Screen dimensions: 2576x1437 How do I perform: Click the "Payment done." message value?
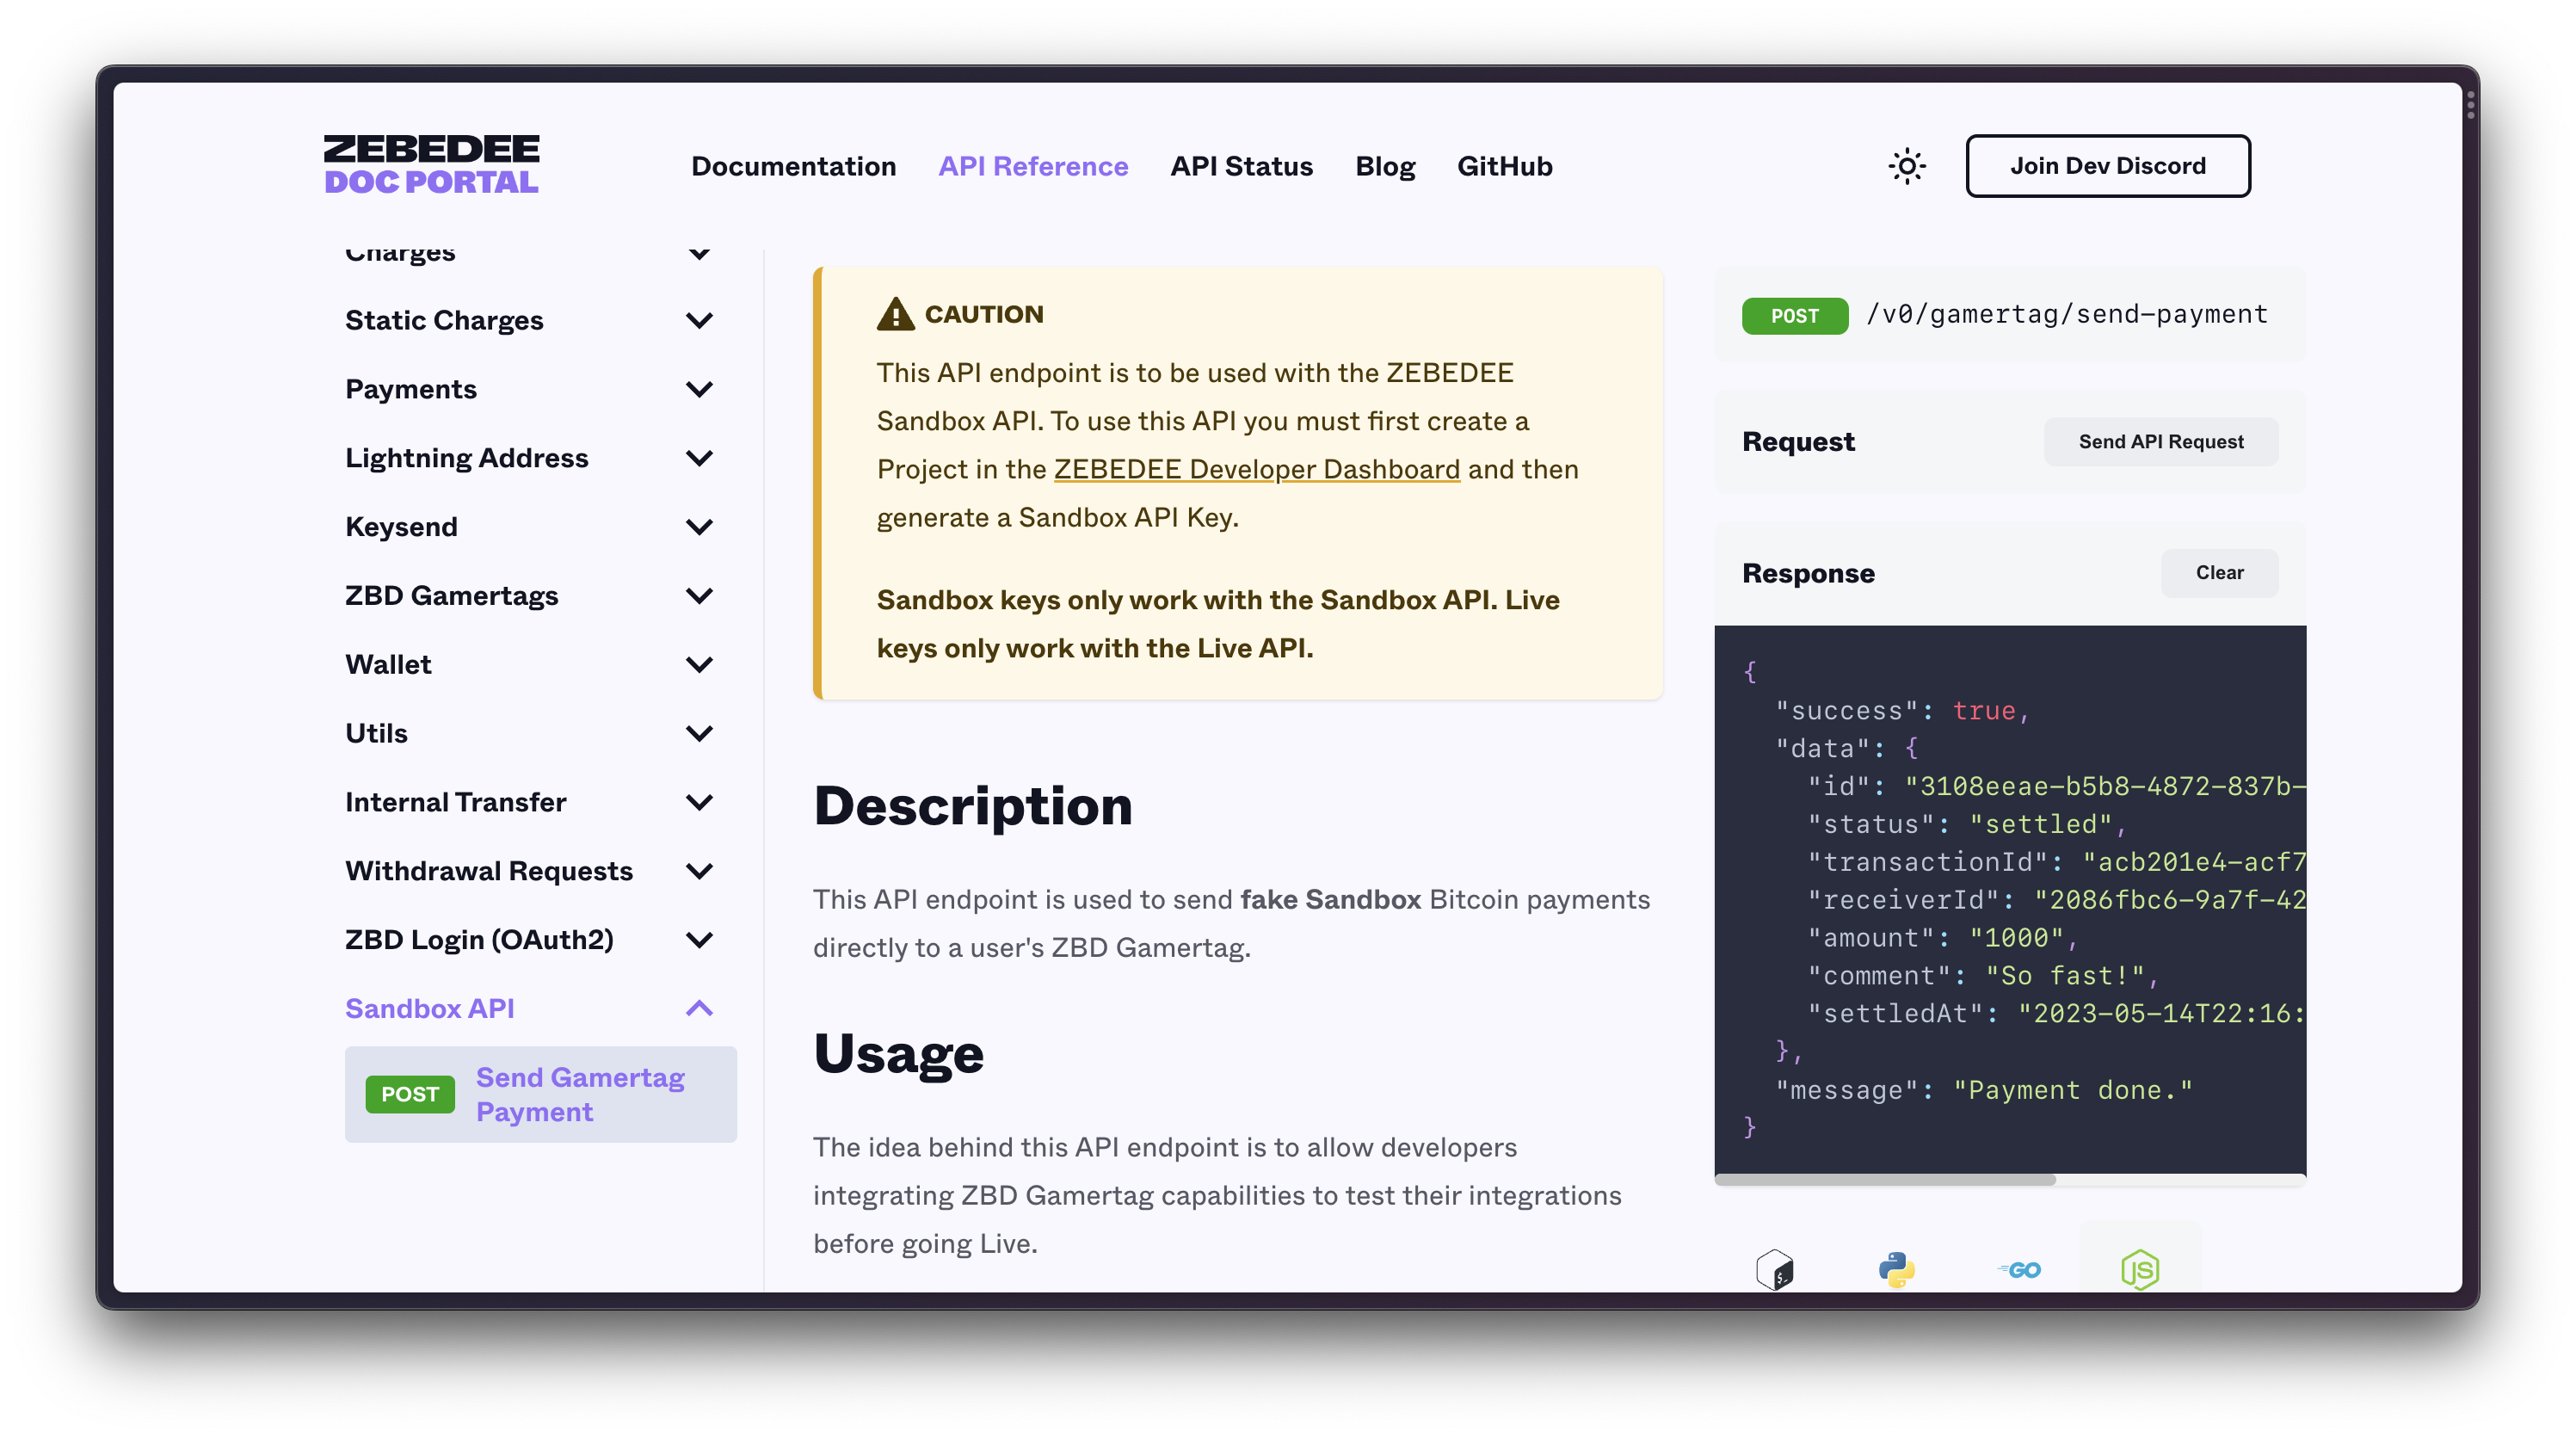click(2072, 1090)
